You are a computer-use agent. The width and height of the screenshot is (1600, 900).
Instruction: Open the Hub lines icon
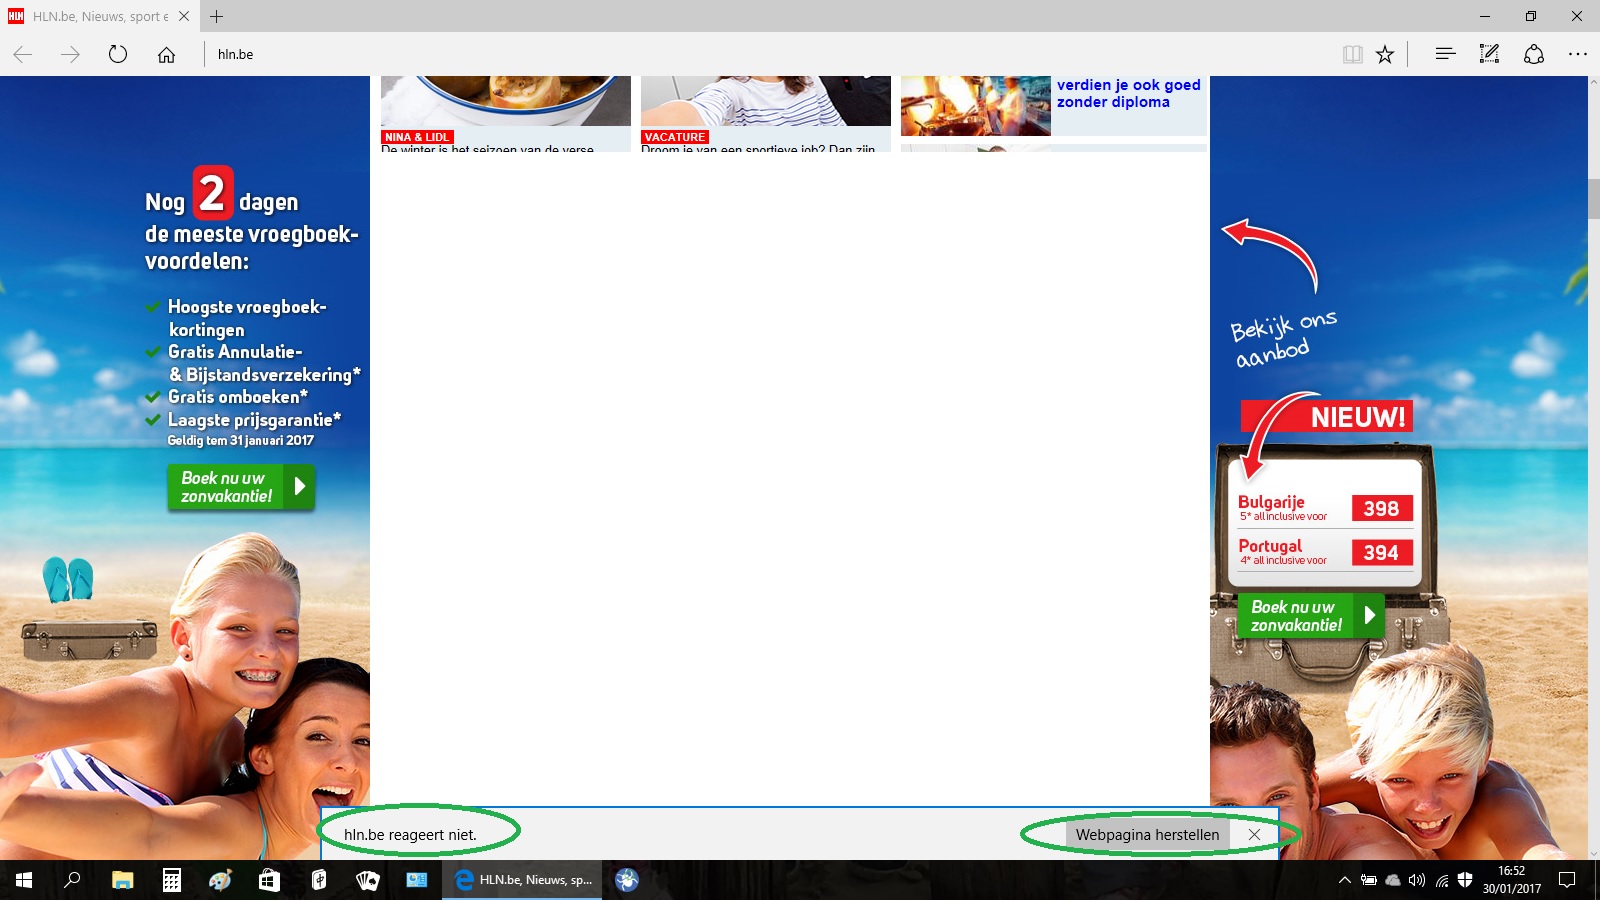1445,54
